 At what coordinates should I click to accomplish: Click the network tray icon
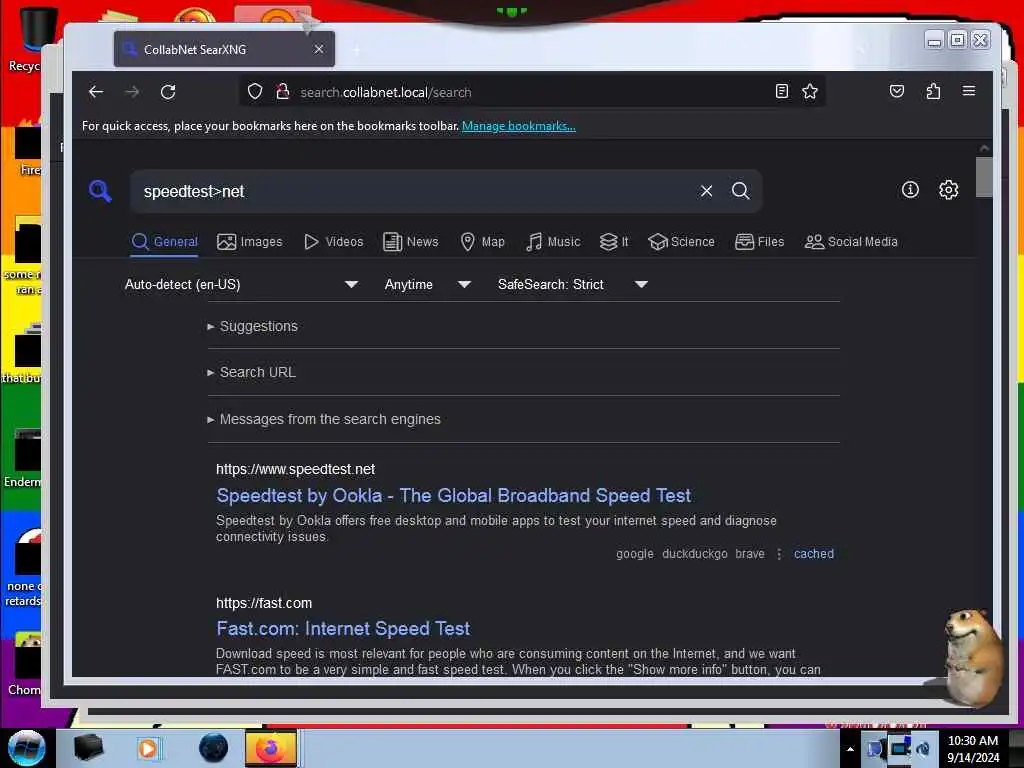pos(900,748)
